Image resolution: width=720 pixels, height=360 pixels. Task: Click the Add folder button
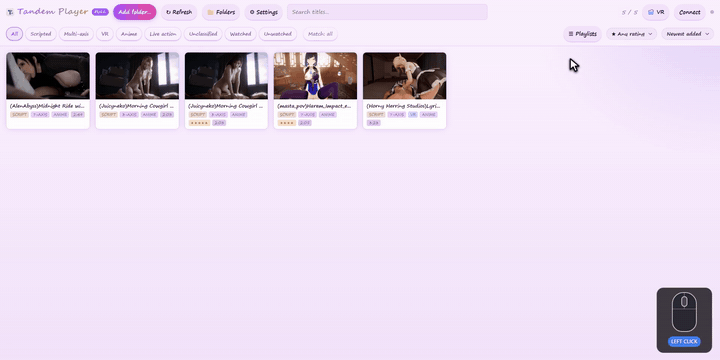(x=135, y=12)
